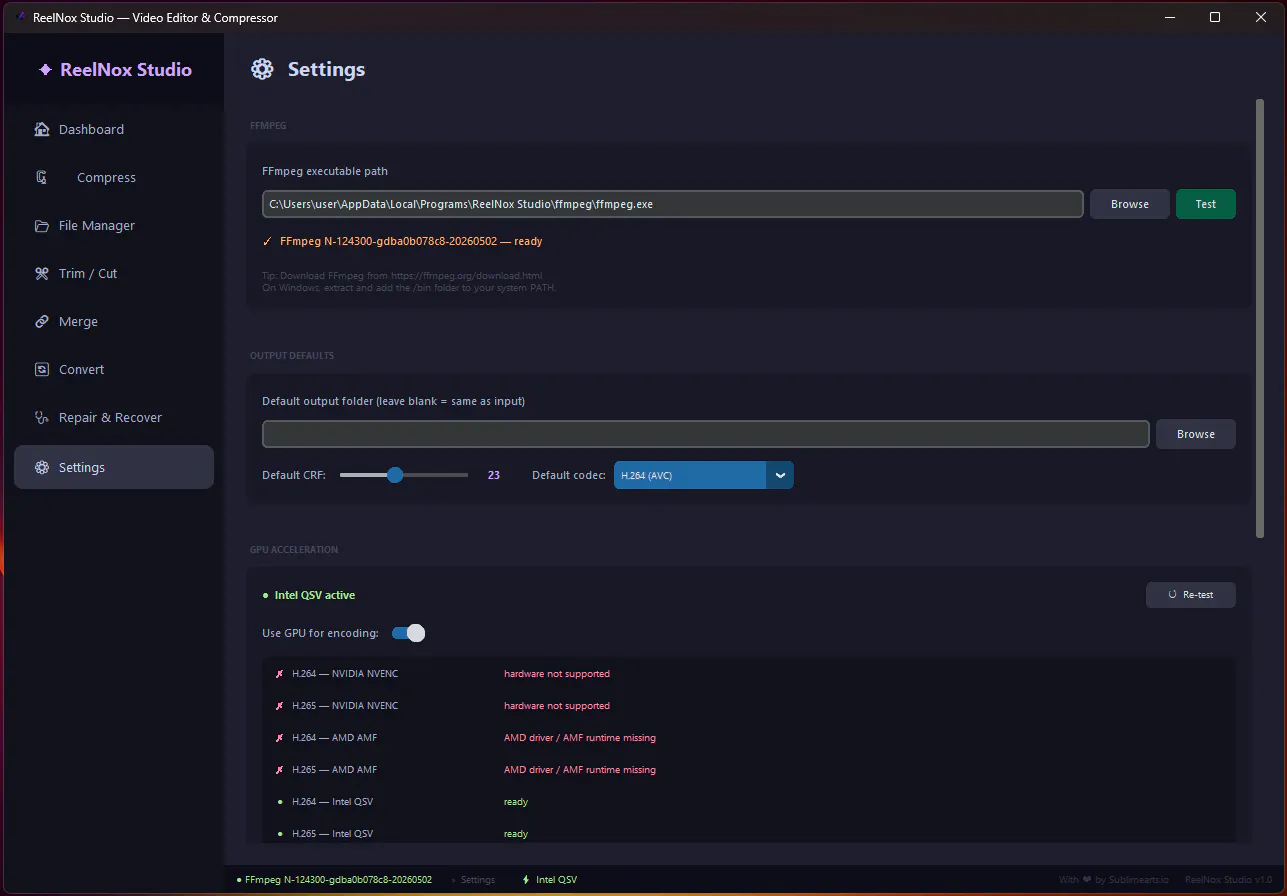
Task: Go to the Convert page in sidebar
Action: coord(114,369)
